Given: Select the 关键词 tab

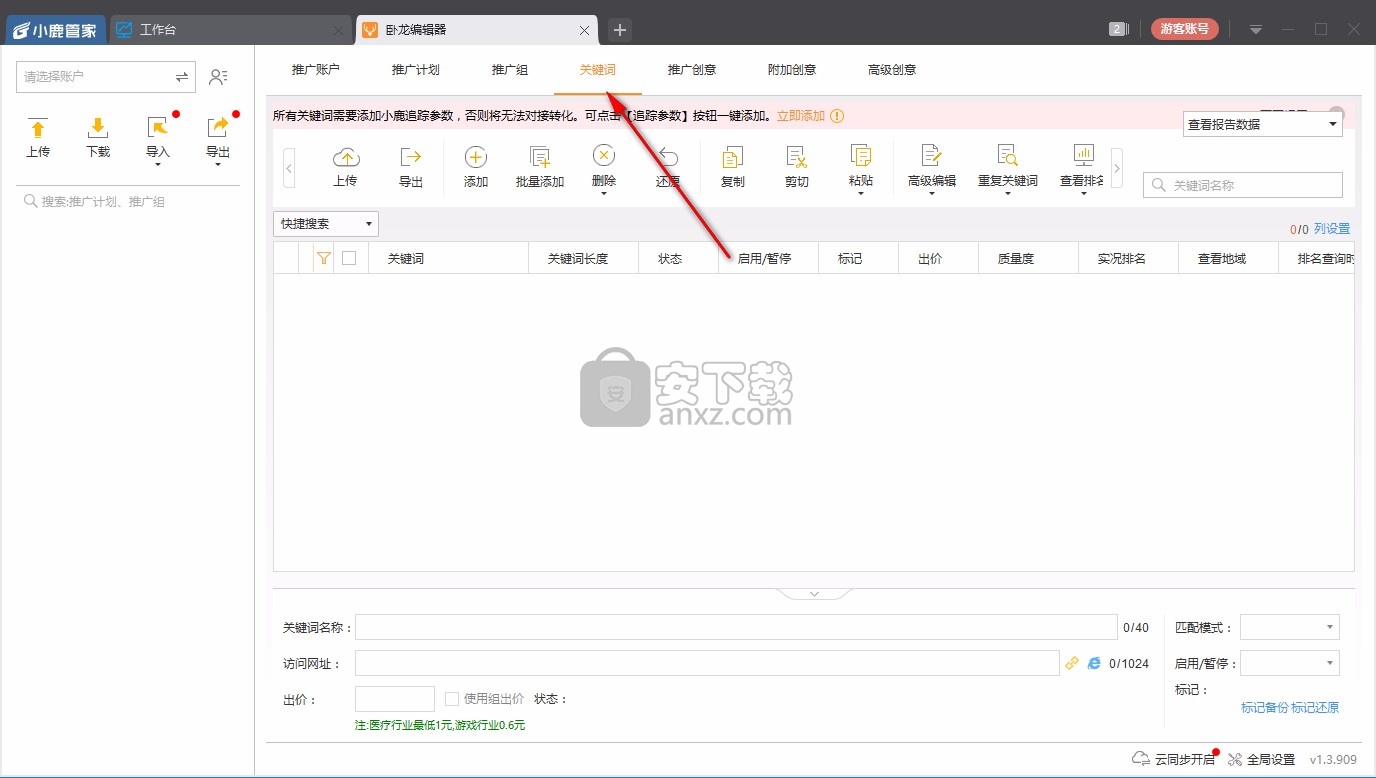Looking at the screenshot, I should pos(598,70).
